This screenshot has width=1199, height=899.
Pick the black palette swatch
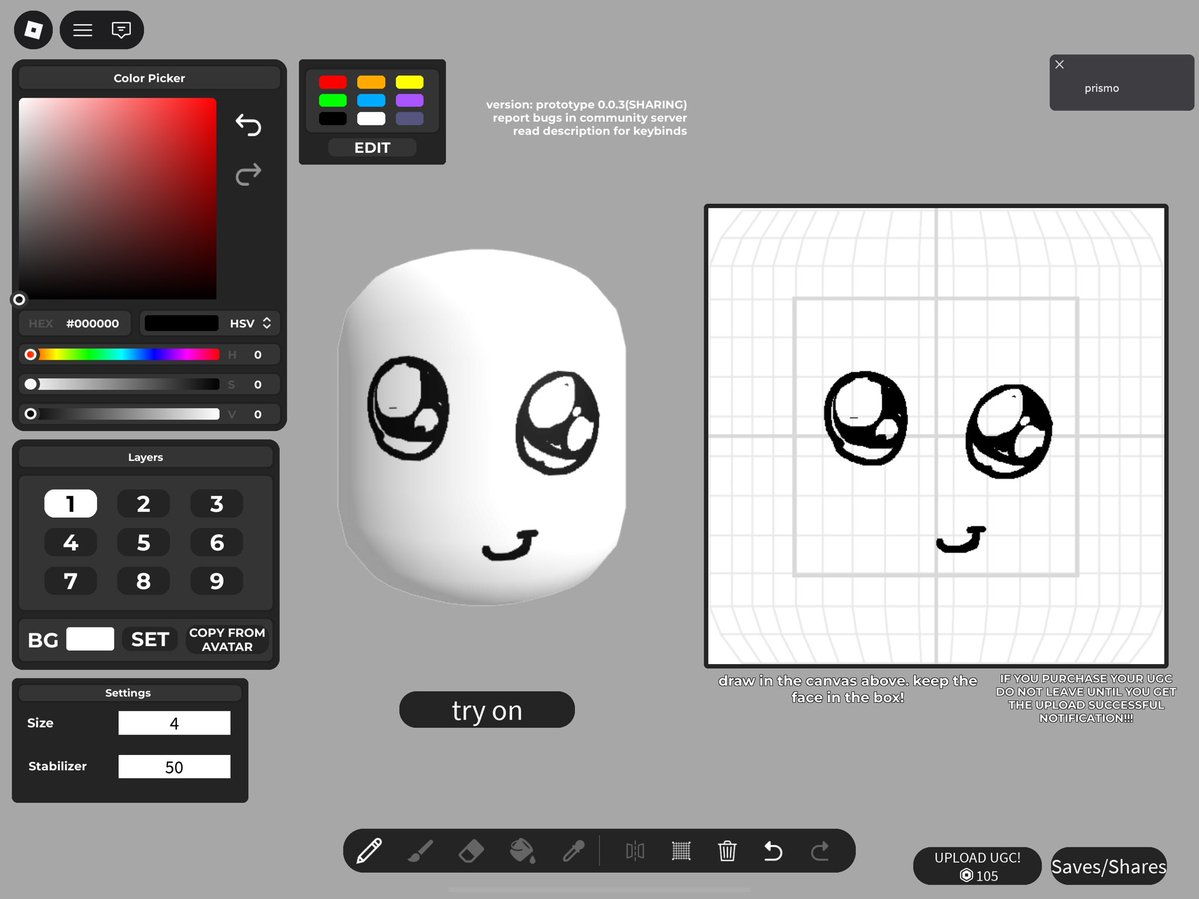click(x=333, y=118)
